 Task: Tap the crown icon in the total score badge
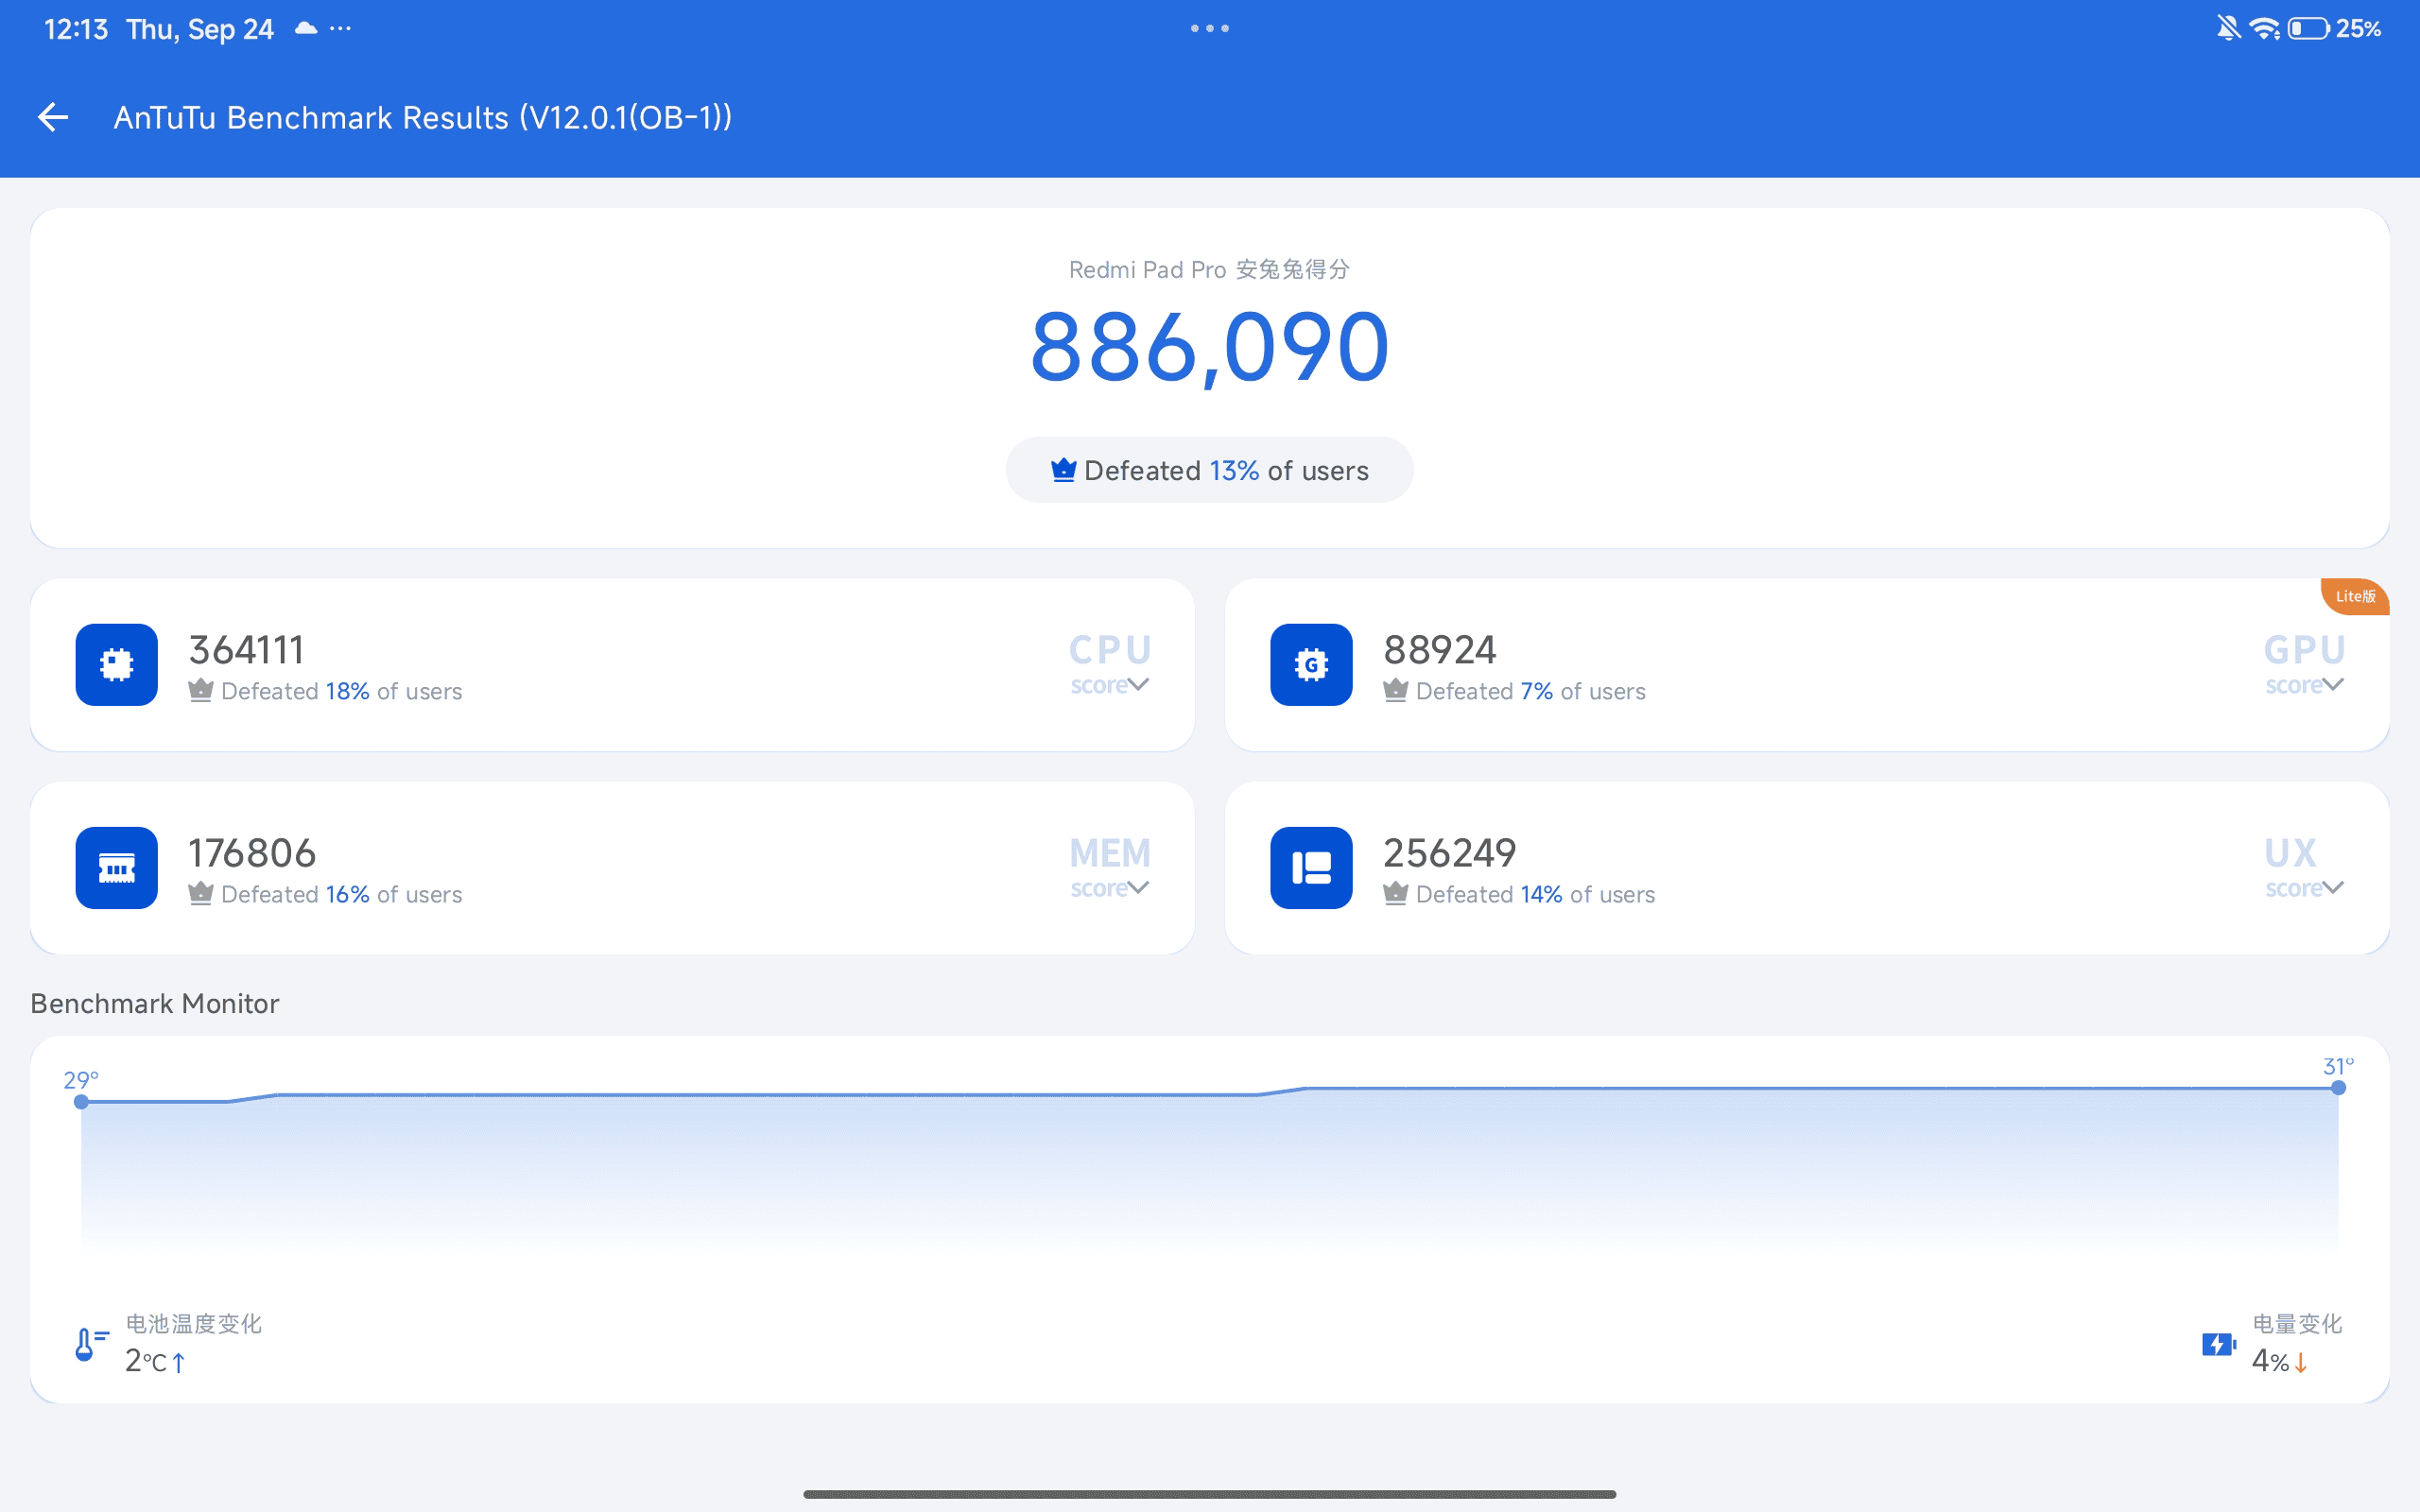[1063, 469]
